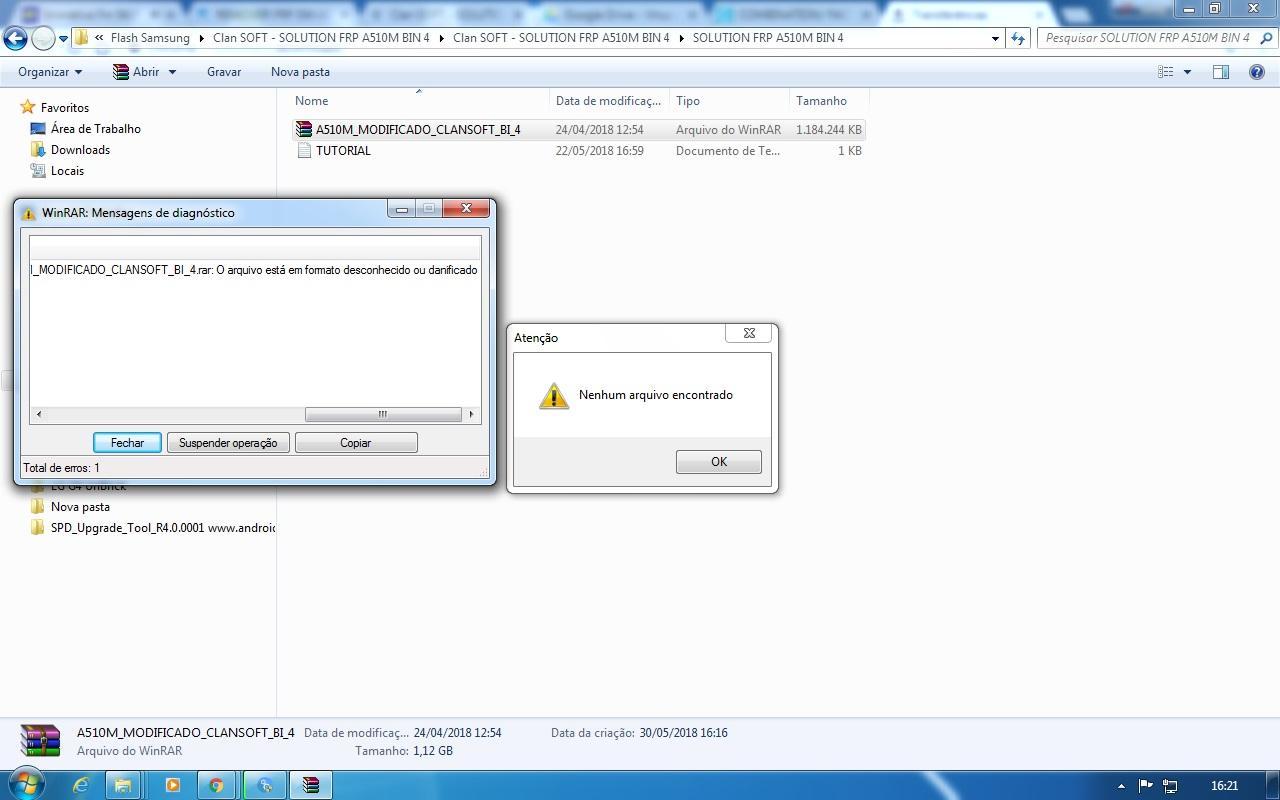The image size is (1280, 800).
Task: Toggle the preview pane
Action: 1221,72
